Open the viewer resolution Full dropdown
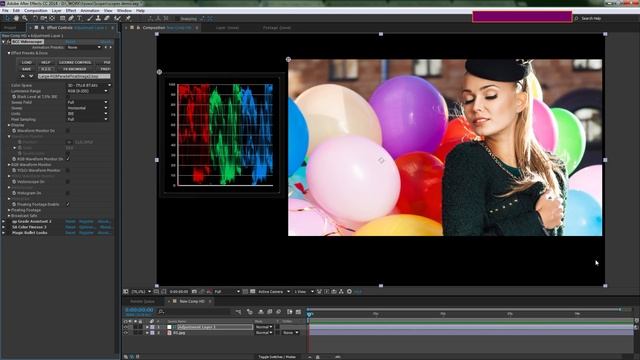 point(227,291)
